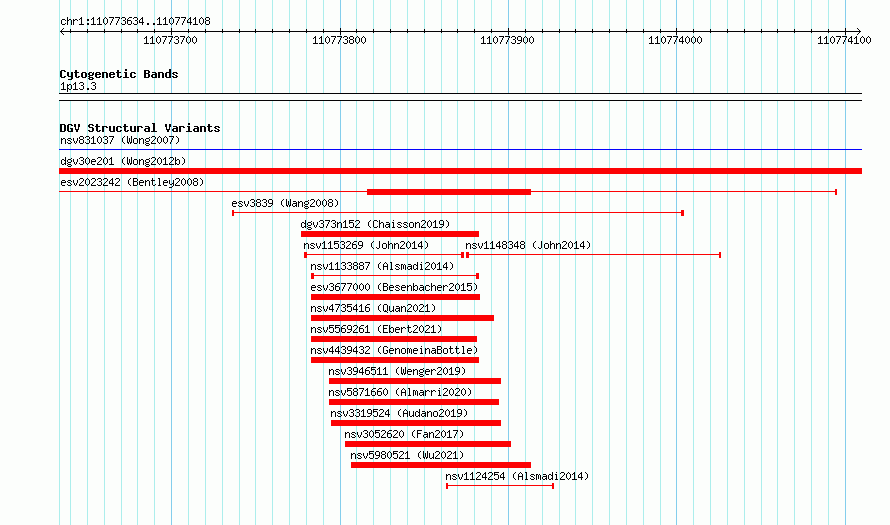Open nsv3946511 (Wenger2019) label
The height and width of the screenshot is (525, 890).
(397, 371)
